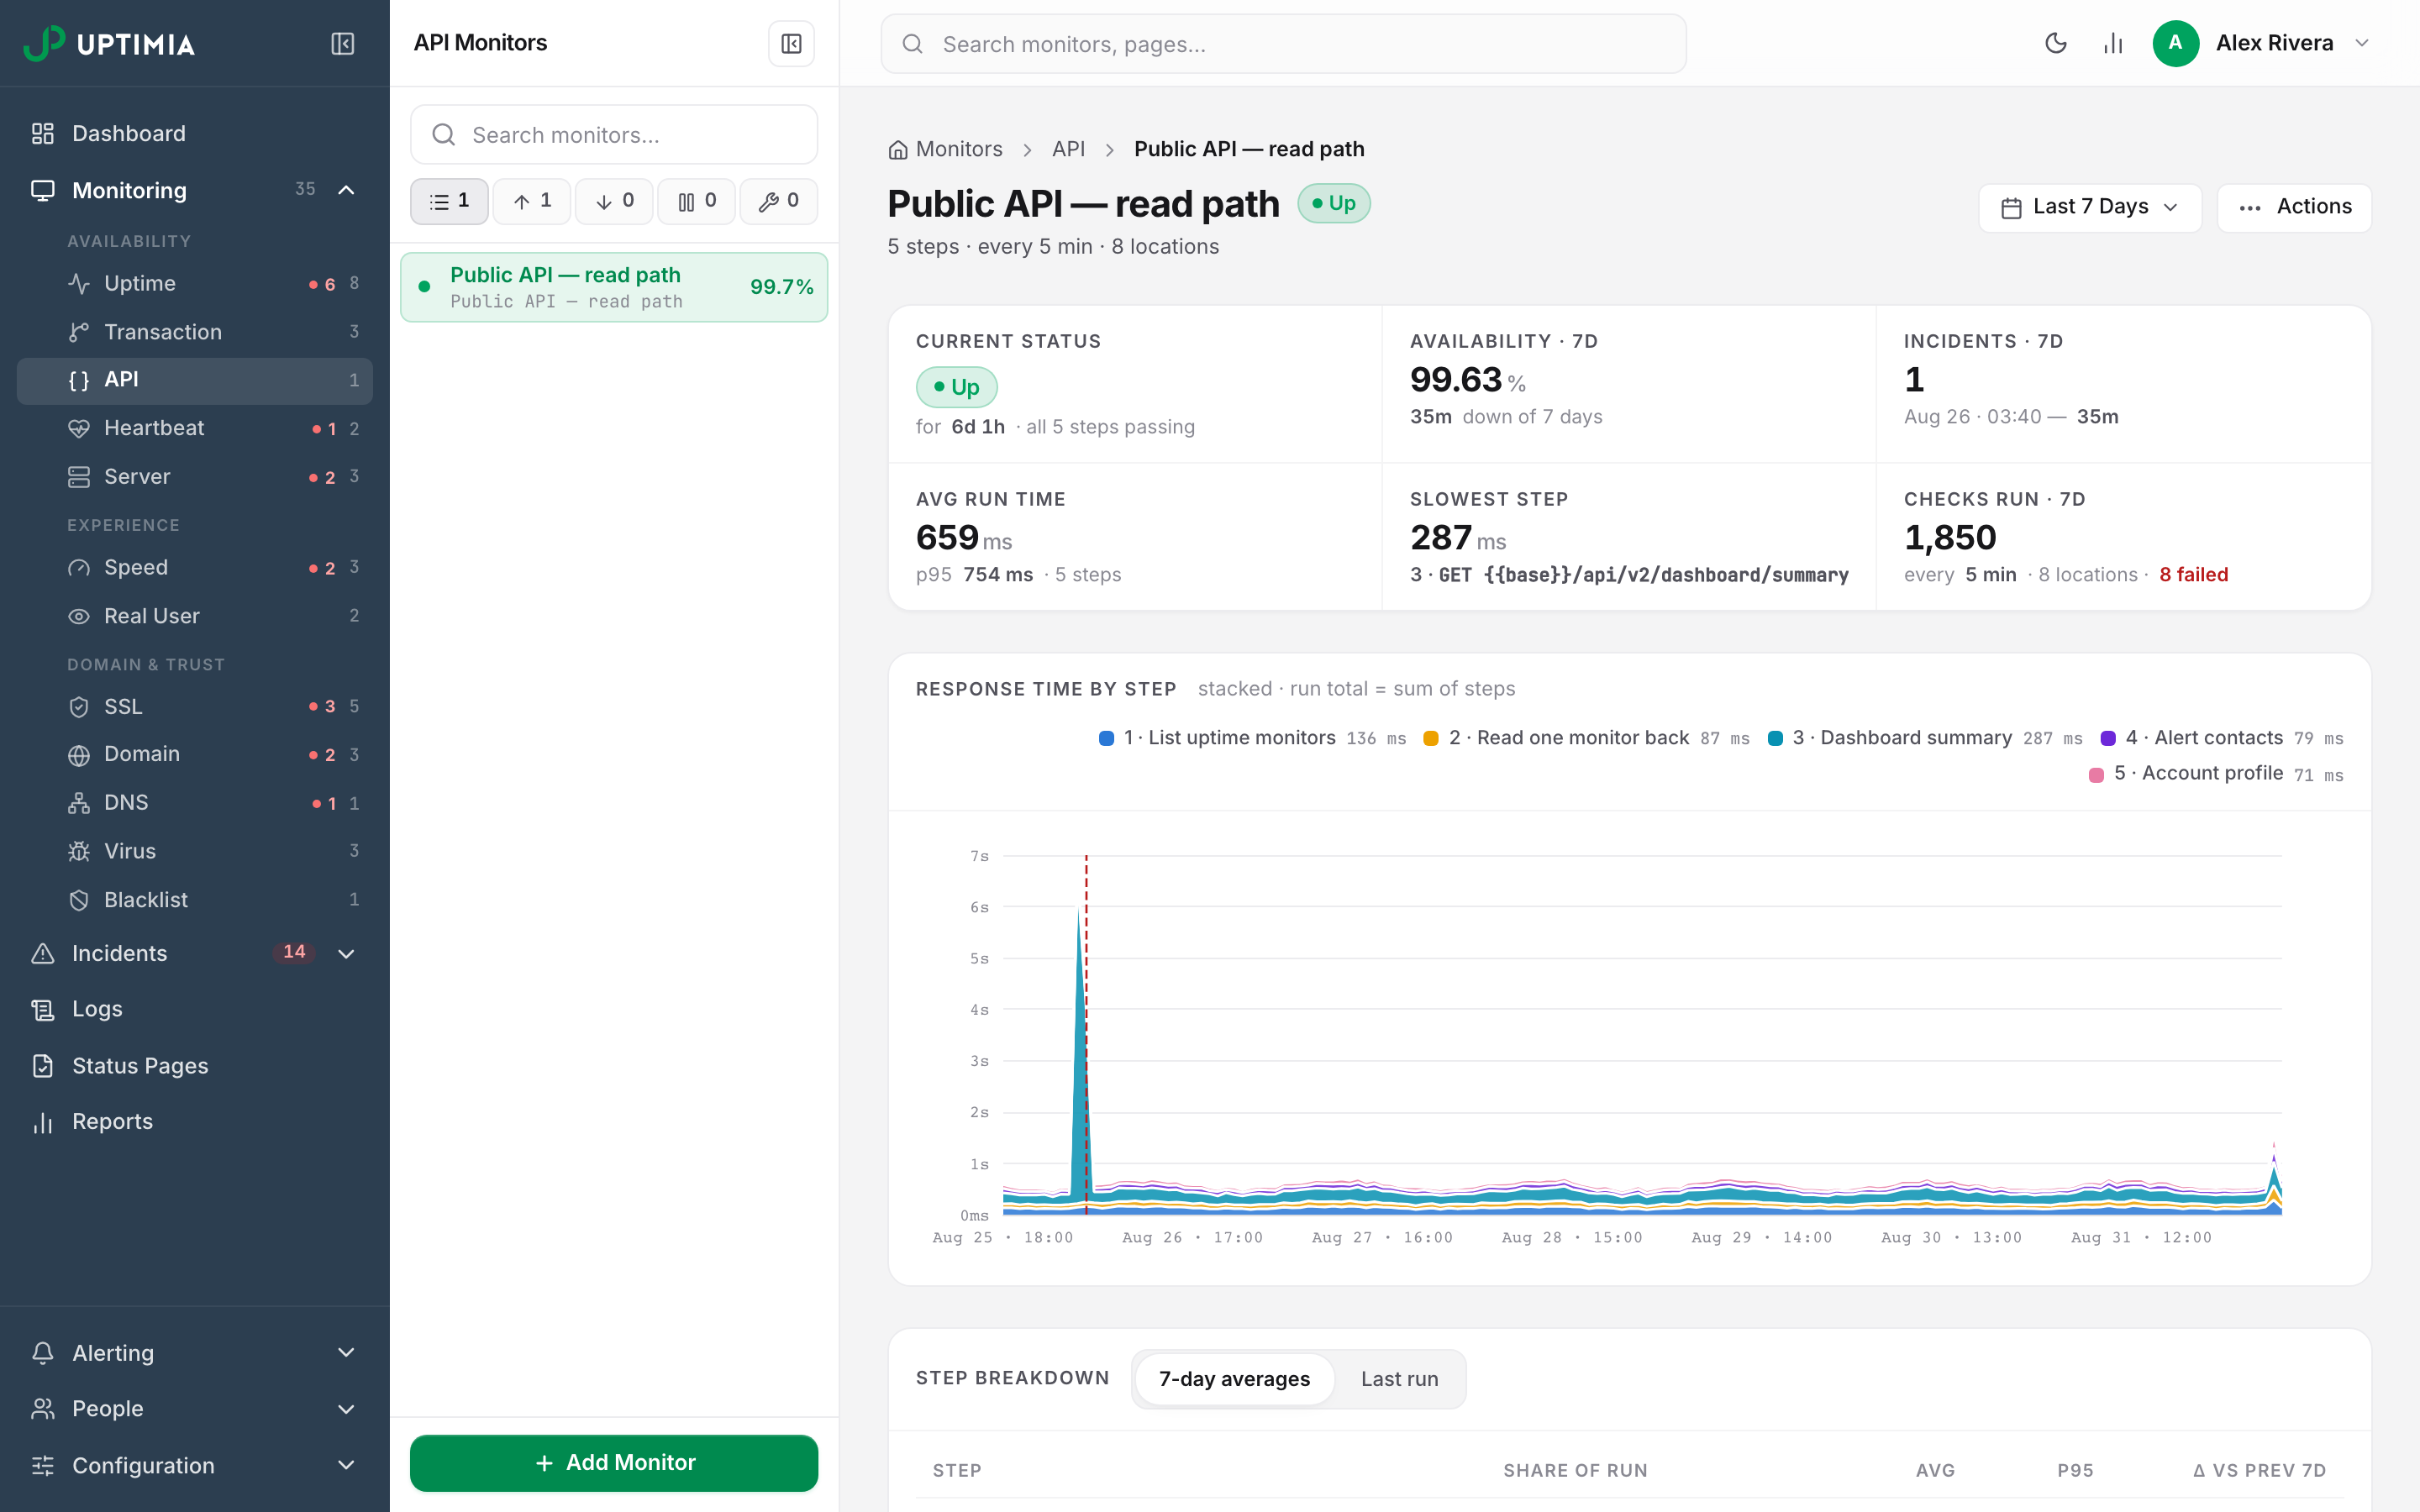Screen dimensions: 2420x1512
Task: Switch to 7-day averages tab
Action: pyautogui.click(x=1234, y=1379)
